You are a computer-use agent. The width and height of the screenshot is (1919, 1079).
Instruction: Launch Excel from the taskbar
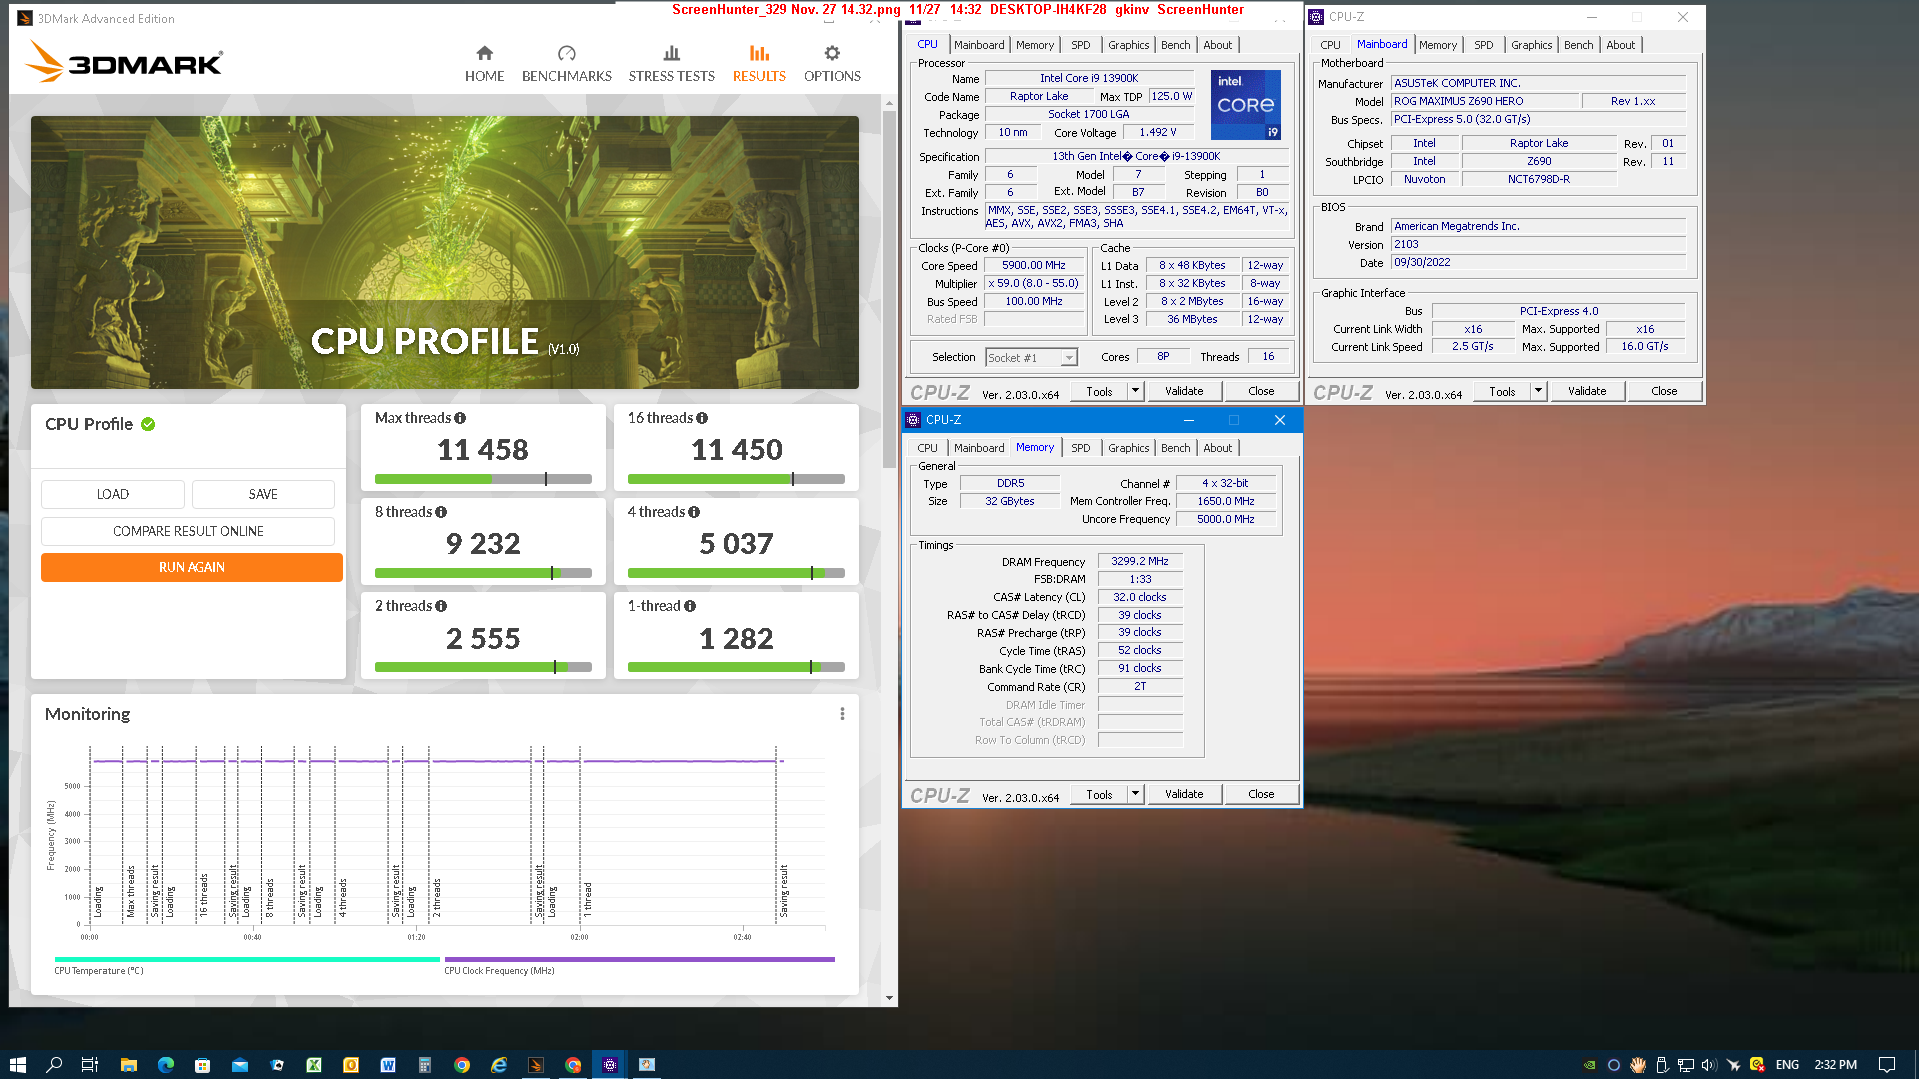click(314, 1065)
